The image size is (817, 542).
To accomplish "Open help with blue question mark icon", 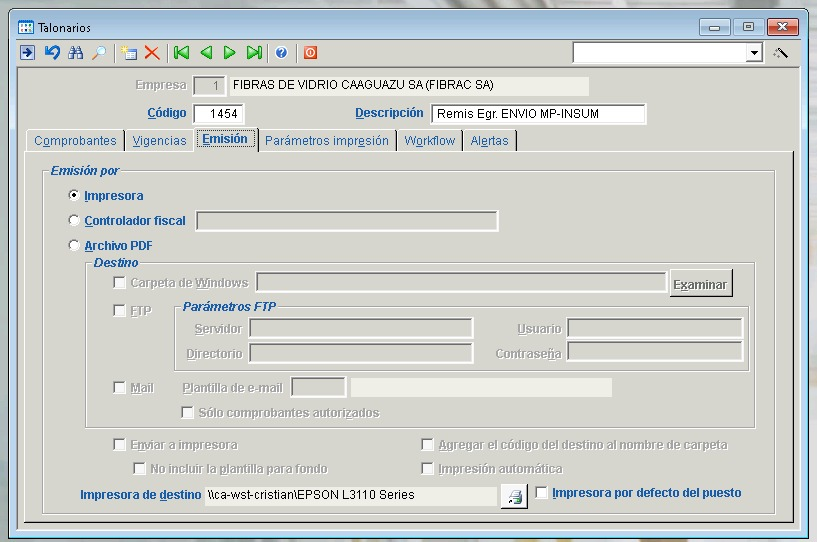I will 281,53.
